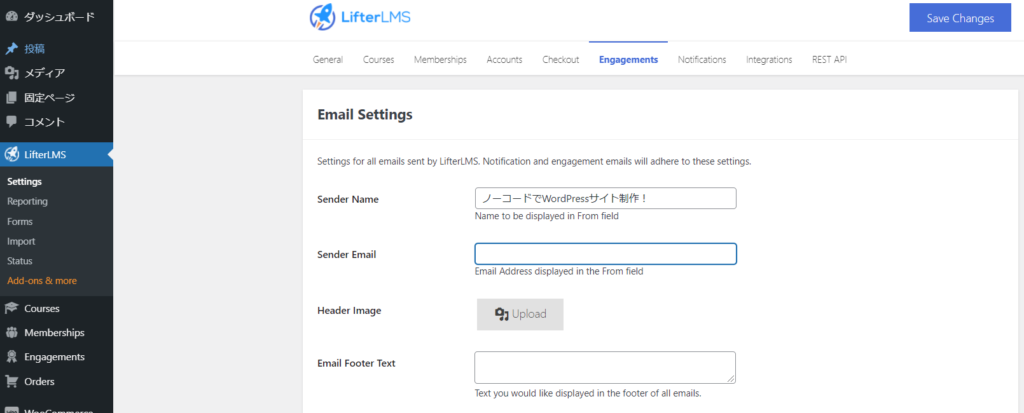Image resolution: width=1024 pixels, height=413 pixels.
Task: Click the Email Settings heading
Action: [365, 115]
